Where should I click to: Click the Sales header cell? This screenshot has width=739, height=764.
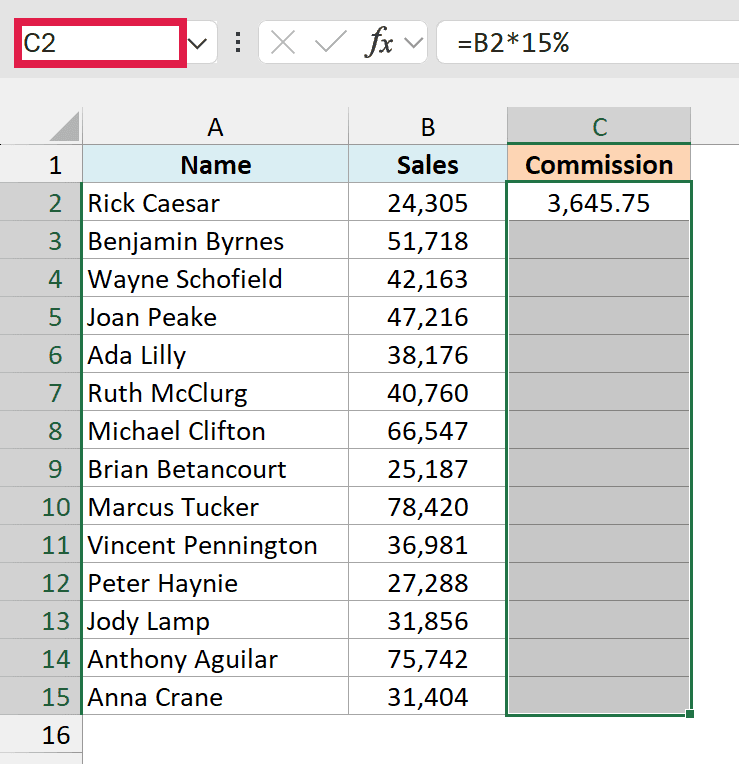(428, 165)
